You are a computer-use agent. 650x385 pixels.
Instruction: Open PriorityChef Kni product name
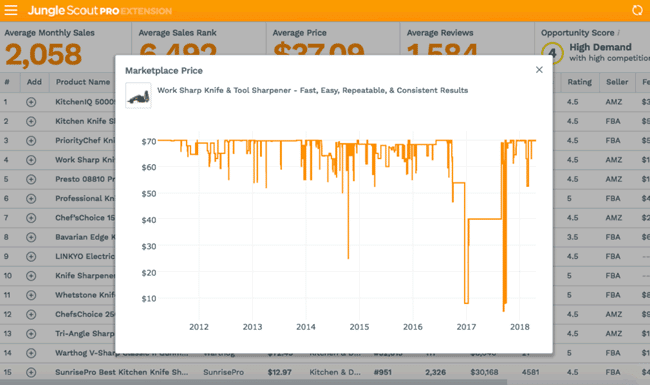(85, 140)
